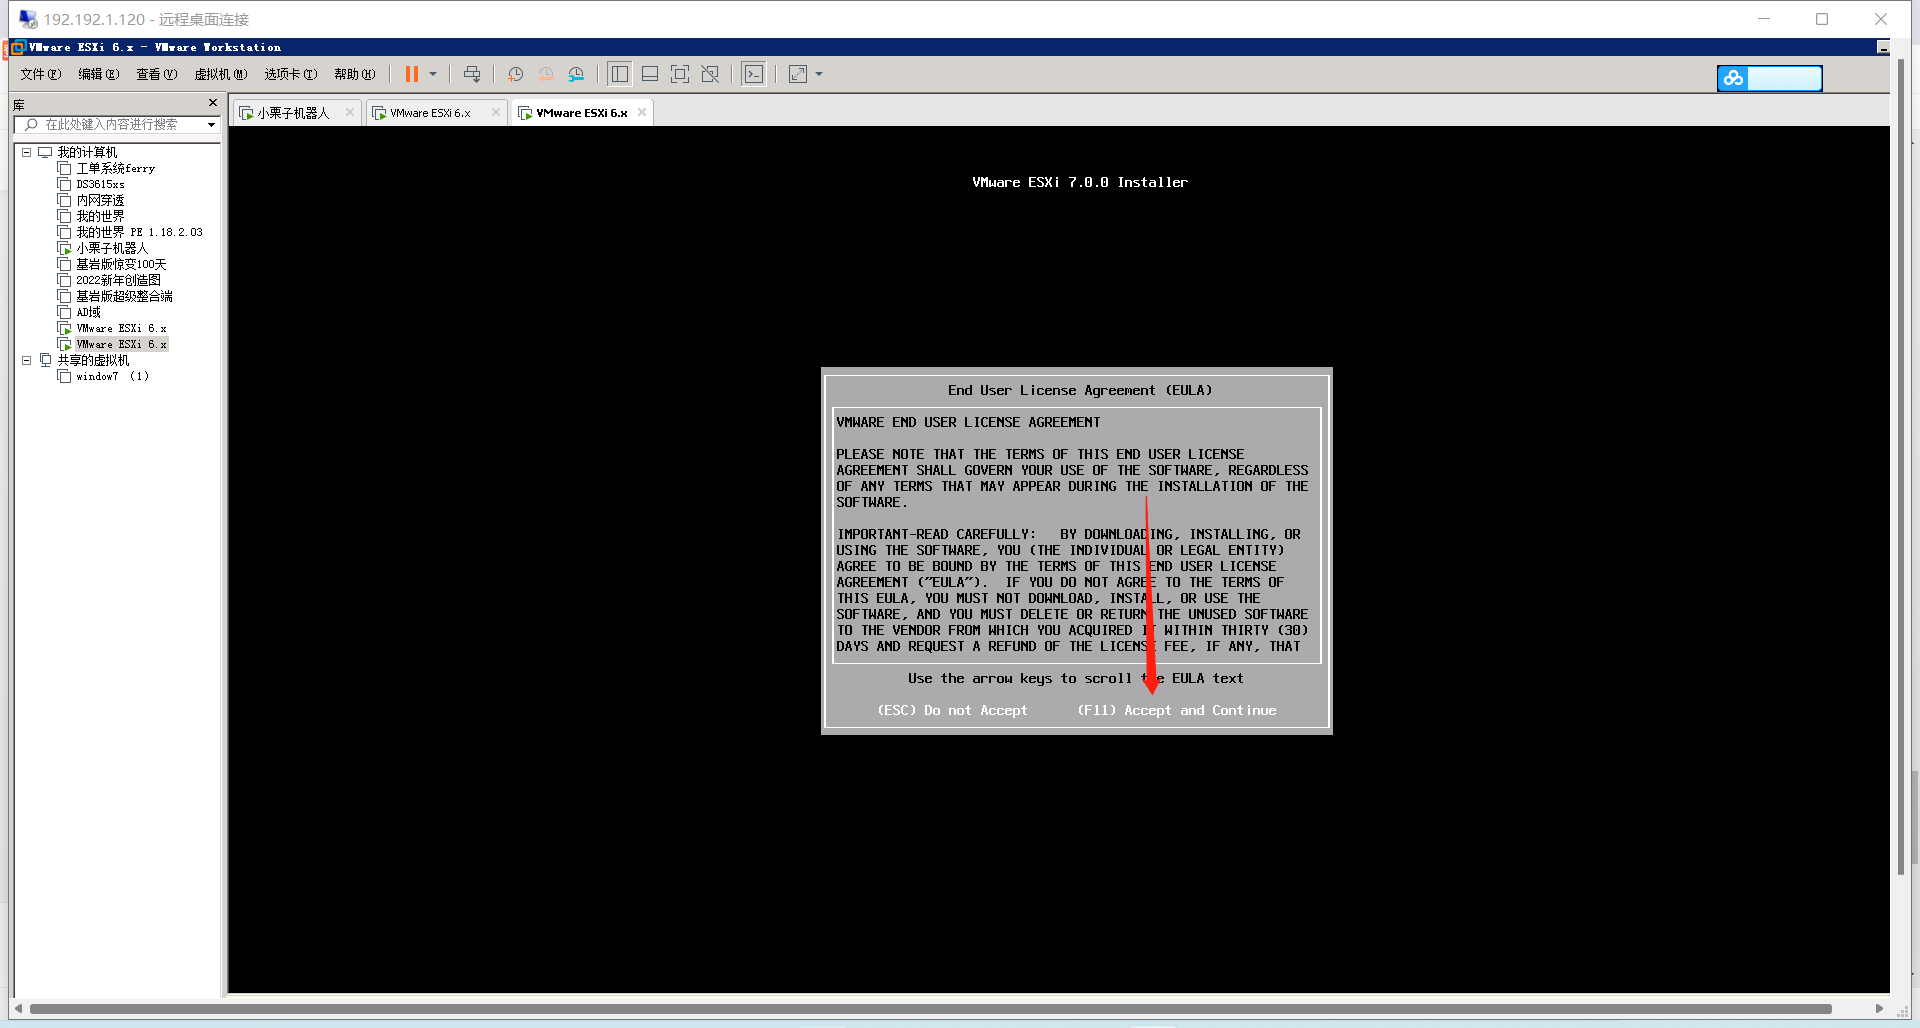Click the revert to snapshot icon
The height and width of the screenshot is (1028, 1920).
coord(546,74)
